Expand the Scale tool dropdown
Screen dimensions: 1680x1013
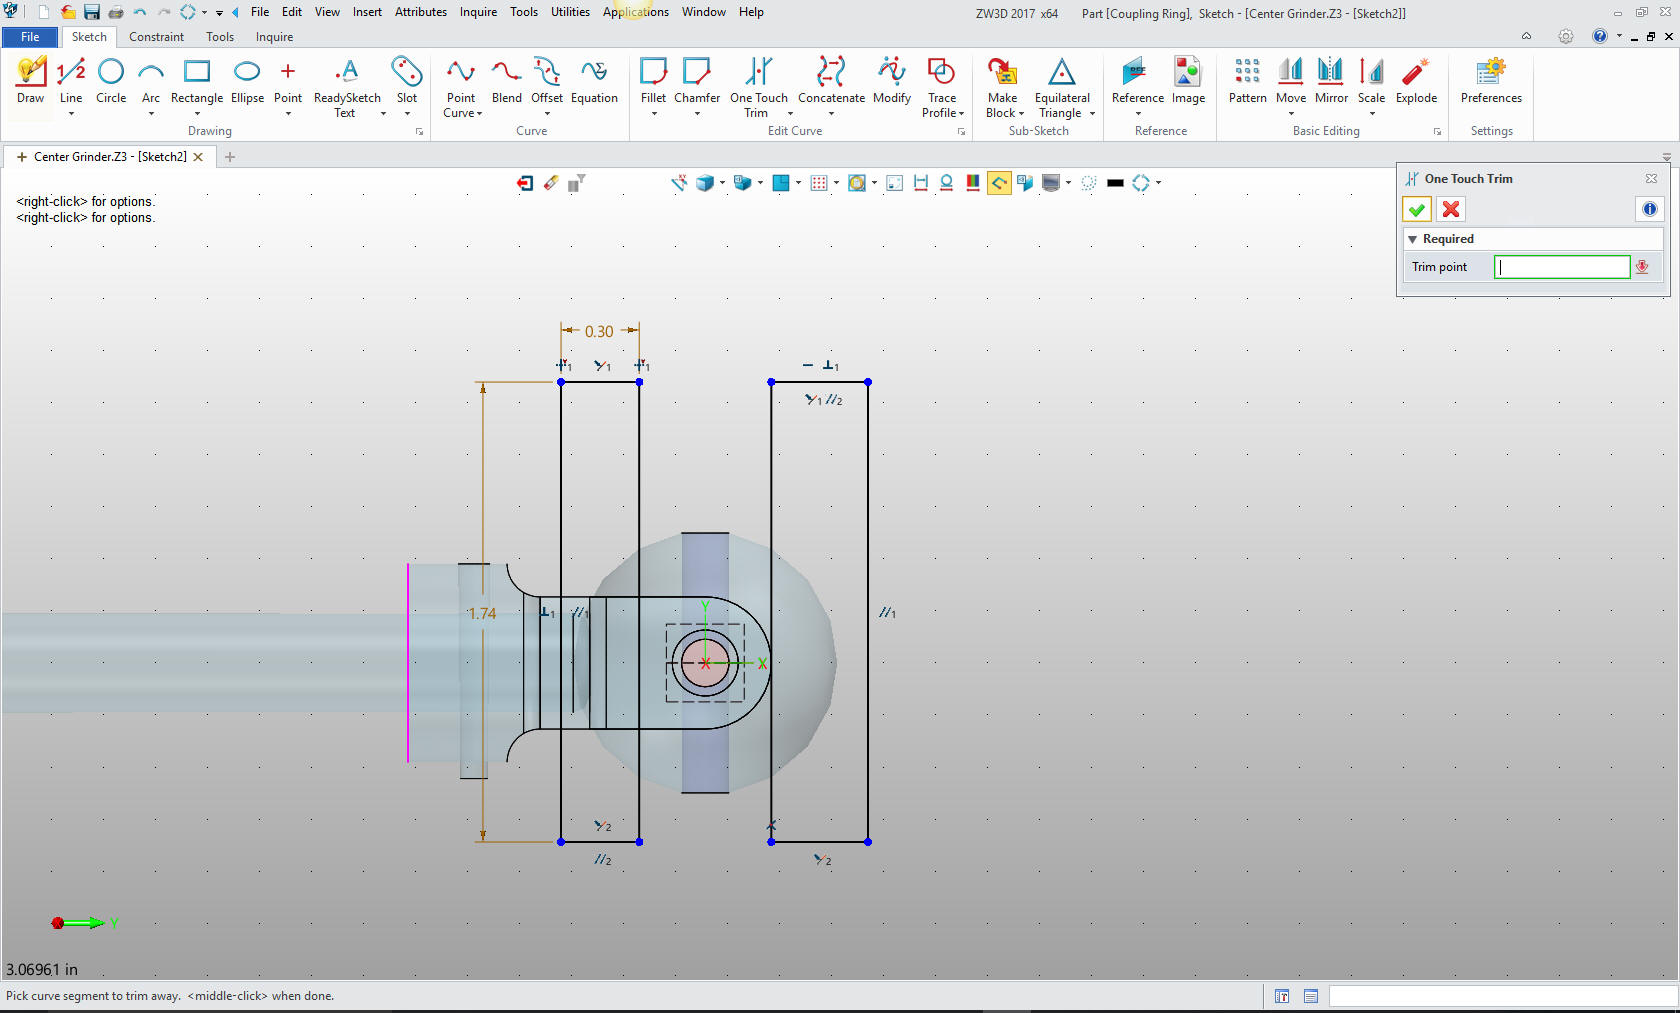[x=1372, y=114]
